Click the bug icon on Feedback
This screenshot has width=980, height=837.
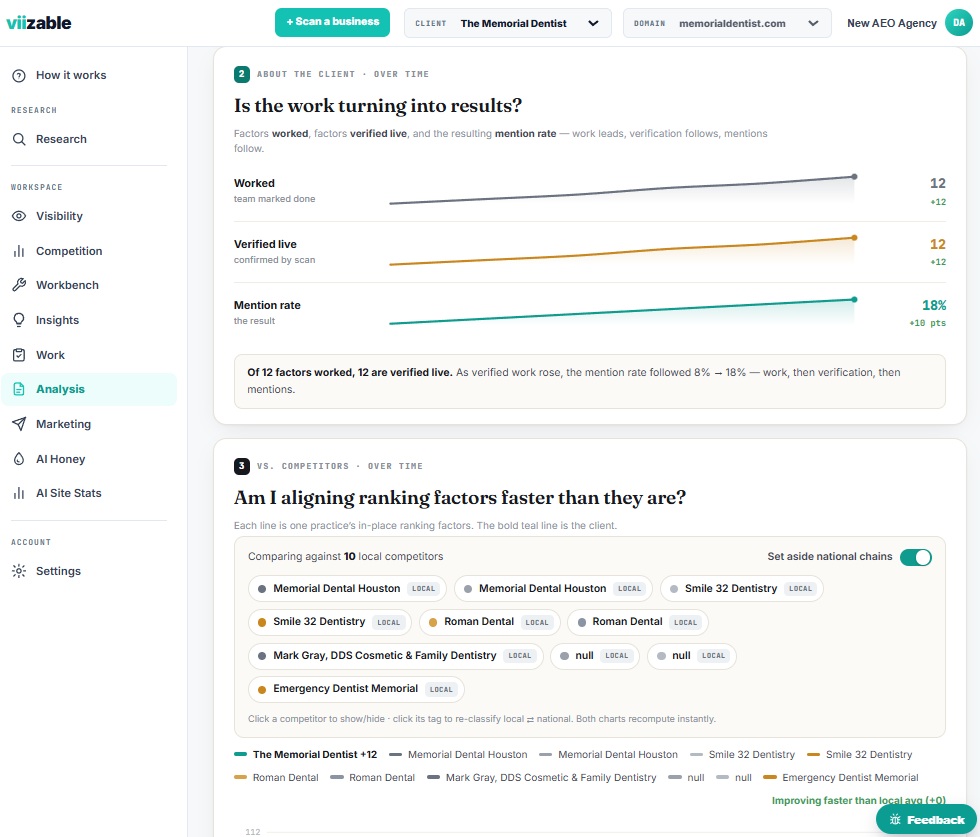pos(894,819)
